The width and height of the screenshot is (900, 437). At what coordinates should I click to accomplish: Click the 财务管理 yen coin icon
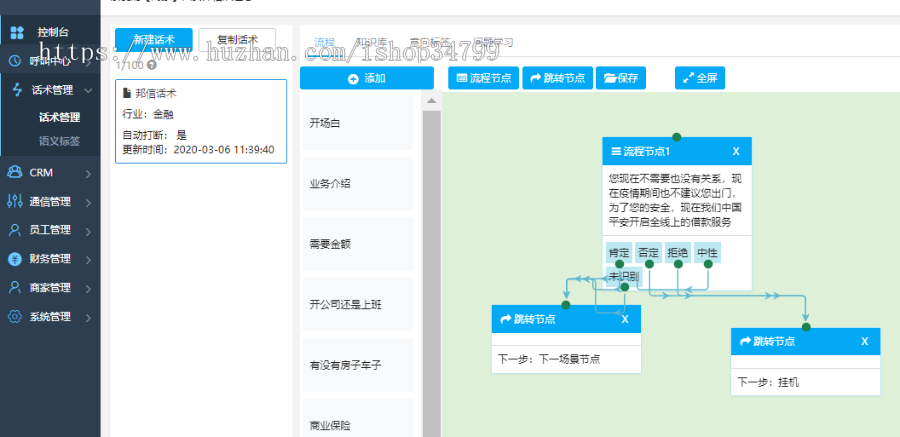15,259
